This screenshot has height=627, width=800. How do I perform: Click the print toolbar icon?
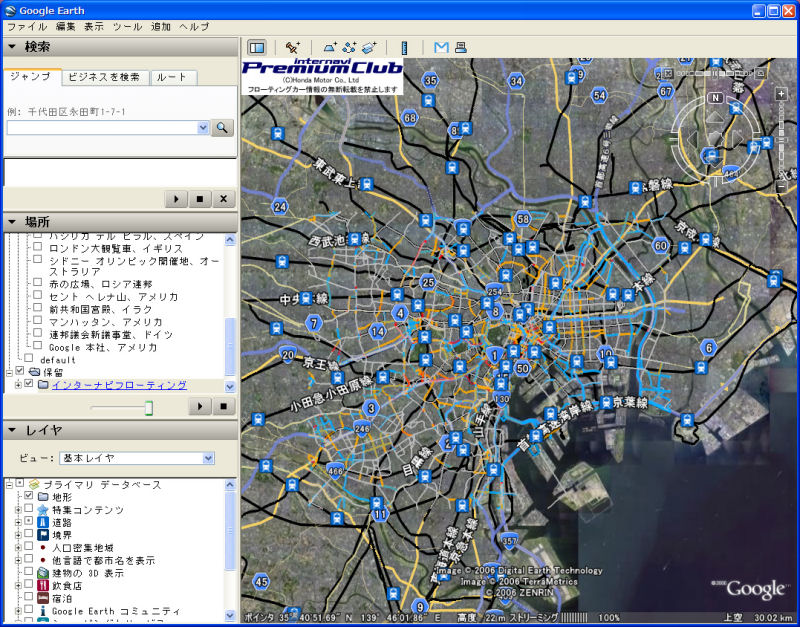(461, 47)
